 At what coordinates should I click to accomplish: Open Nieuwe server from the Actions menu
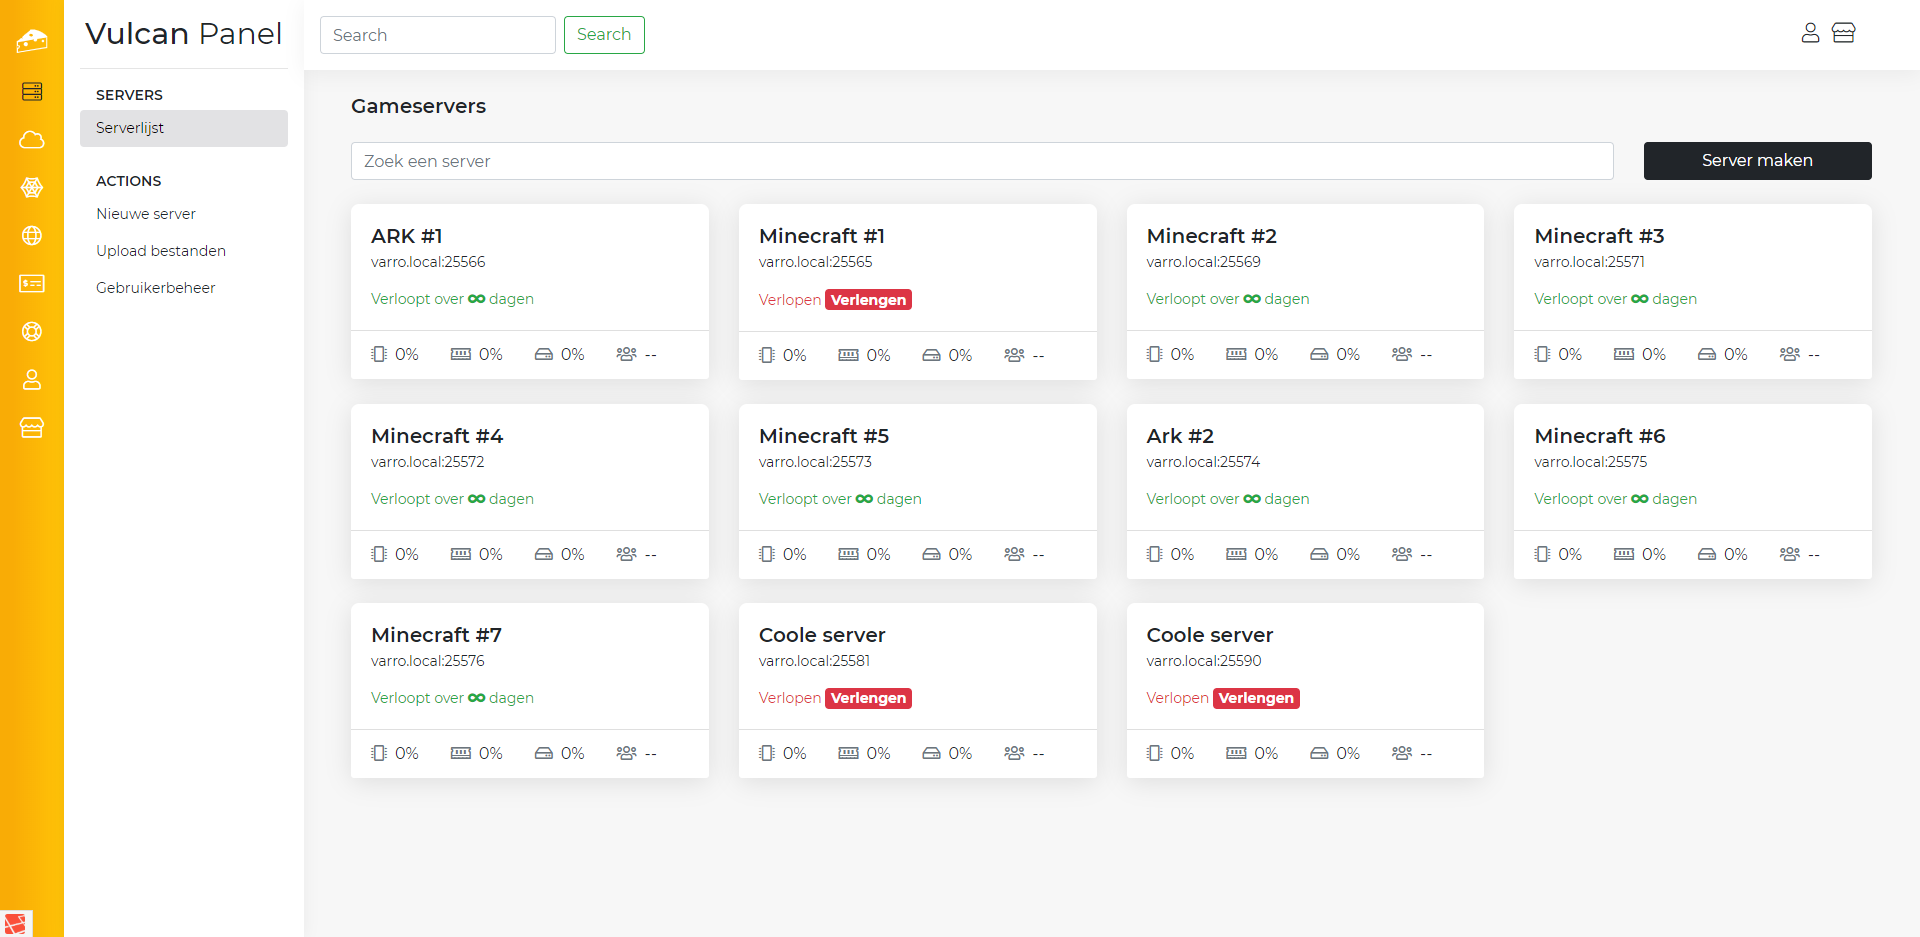click(146, 214)
